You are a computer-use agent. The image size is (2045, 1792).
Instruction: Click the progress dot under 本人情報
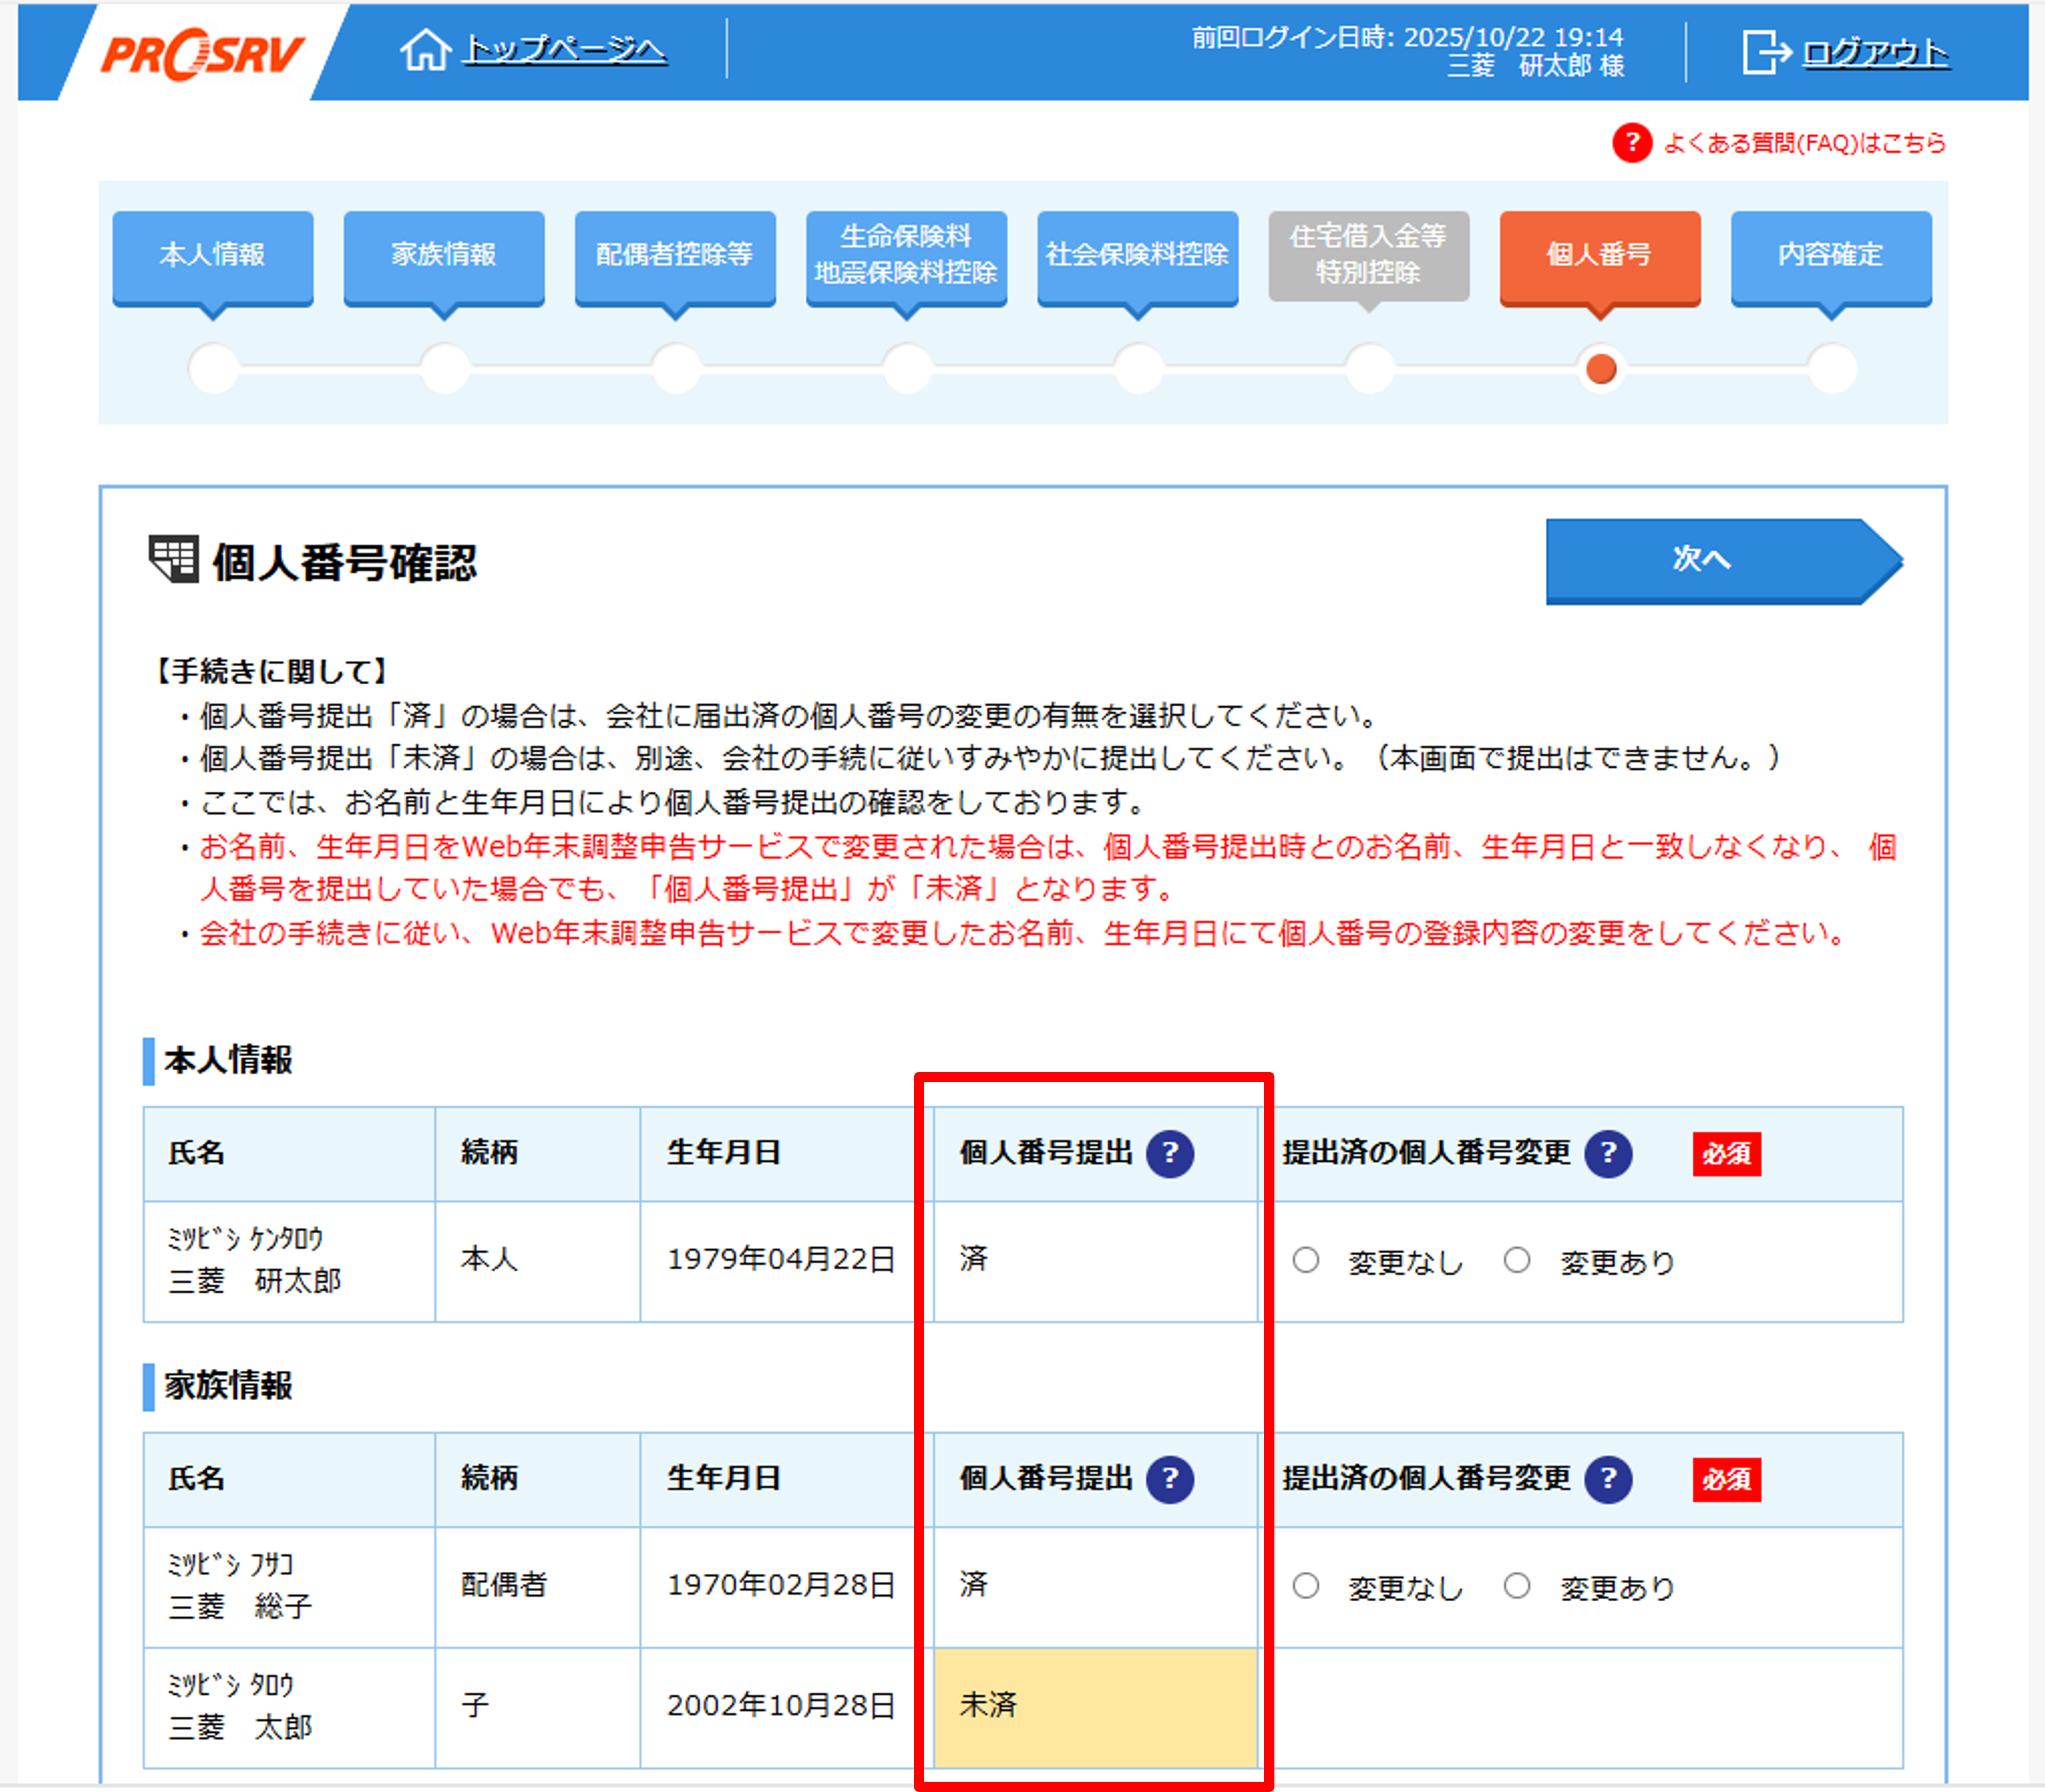[x=214, y=369]
